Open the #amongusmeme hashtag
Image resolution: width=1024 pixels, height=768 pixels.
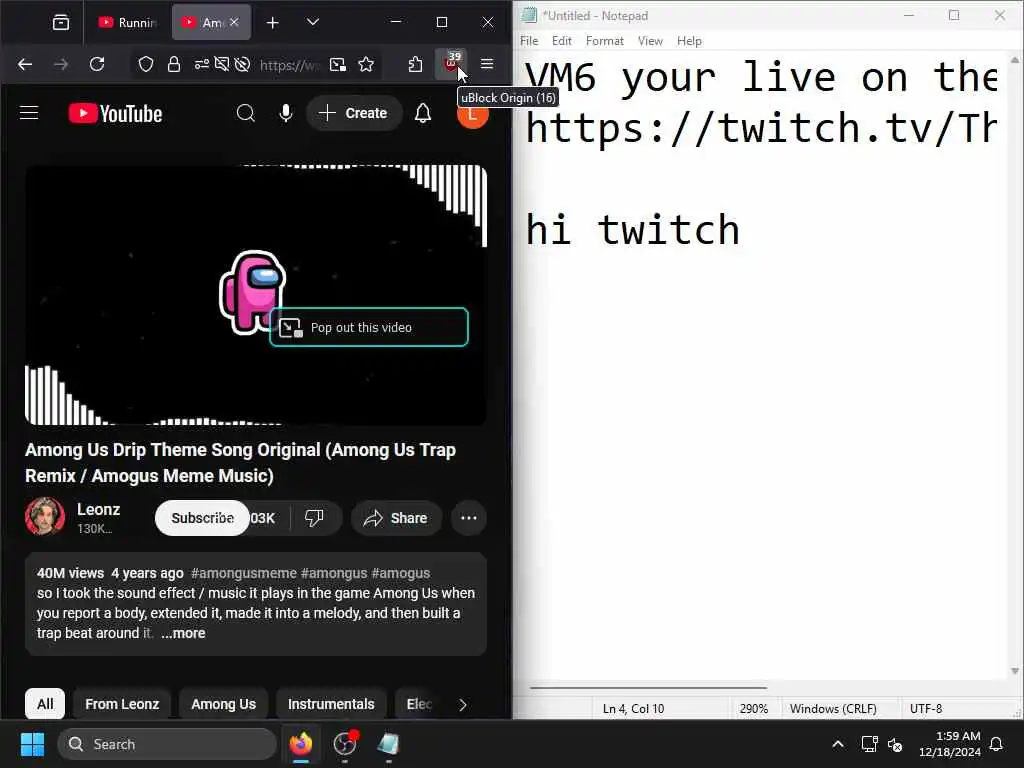click(x=244, y=573)
